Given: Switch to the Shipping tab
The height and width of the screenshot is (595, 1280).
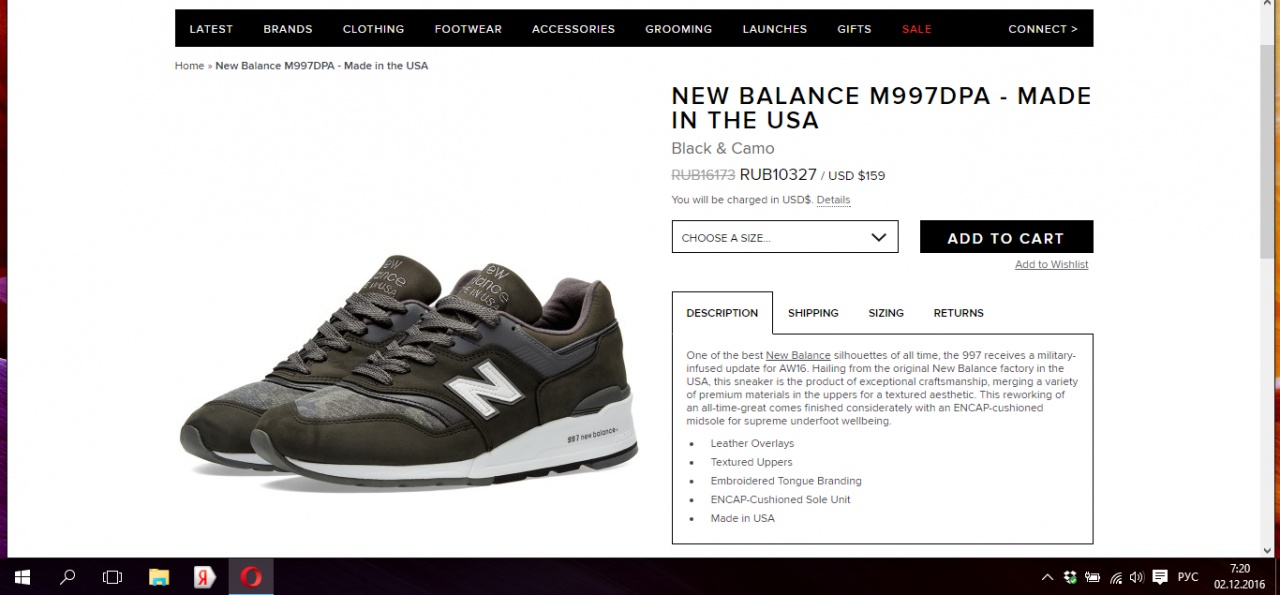Looking at the screenshot, I should pyautogui.click(x=813, y=313).
